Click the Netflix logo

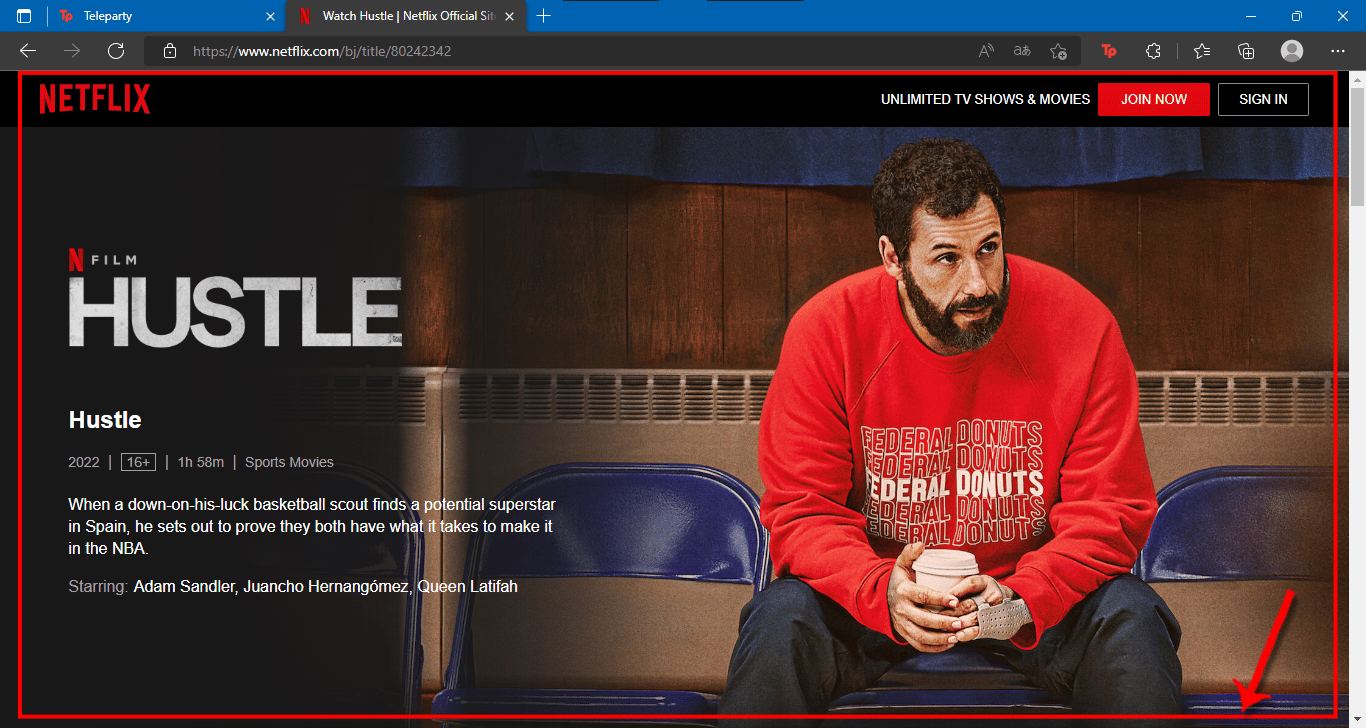(94, 99)
